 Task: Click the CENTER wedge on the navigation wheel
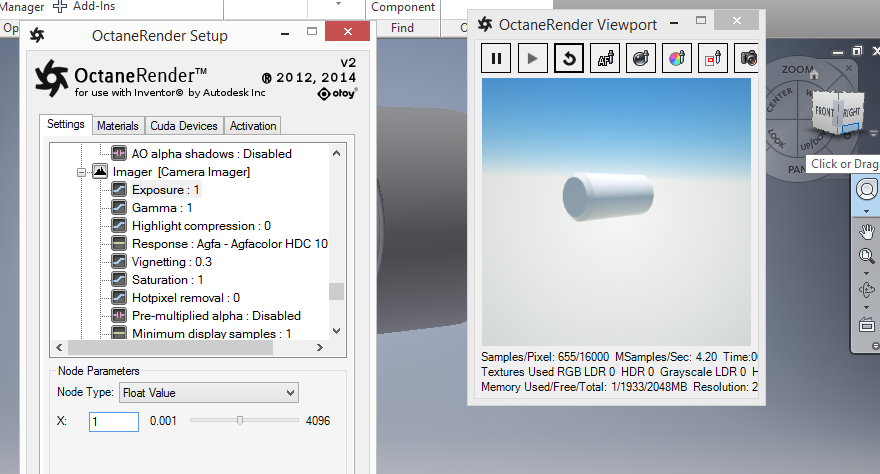click(780, 99)
